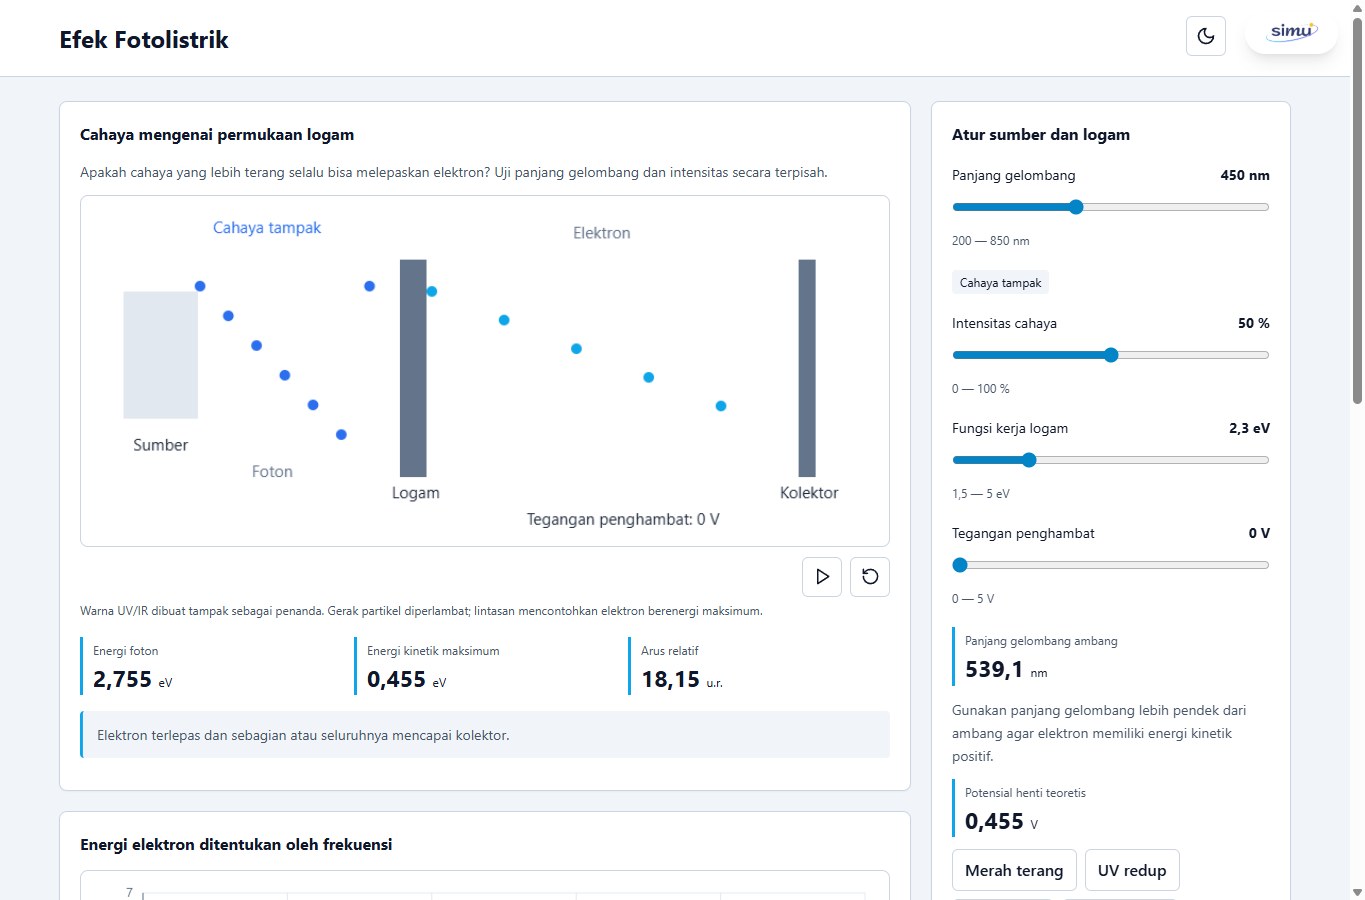Click the 0 V stopping voltage value
The width and height of the screenshot is (1365, 900).
(1259, 533)
